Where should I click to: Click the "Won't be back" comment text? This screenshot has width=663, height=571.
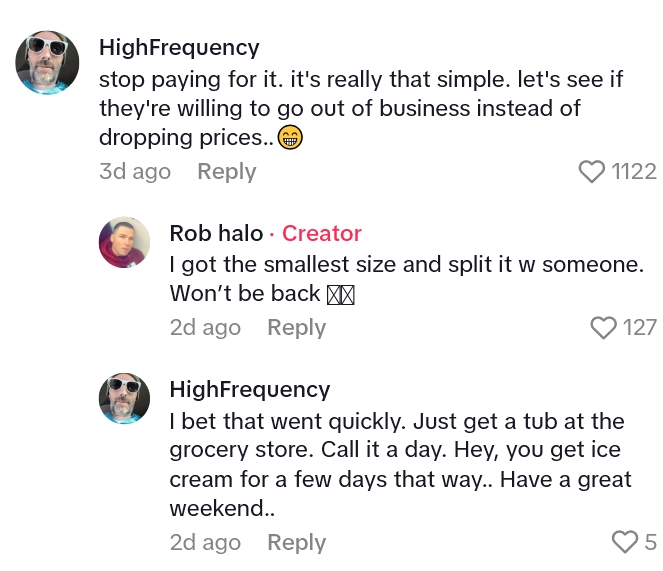[245, 294]
